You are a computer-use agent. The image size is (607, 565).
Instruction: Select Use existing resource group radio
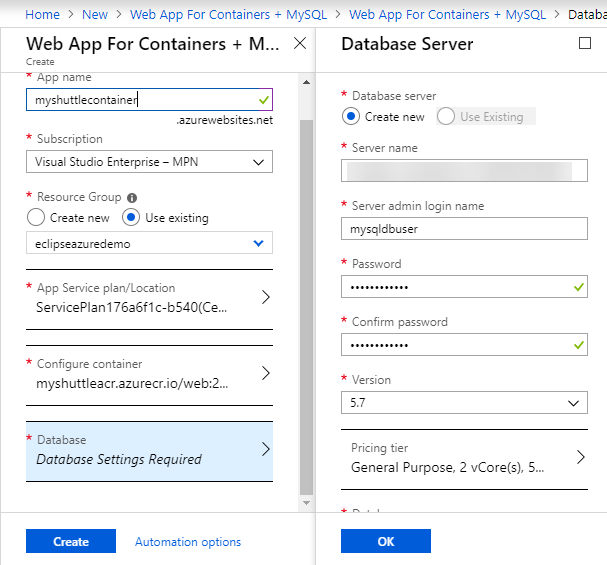(x=131, y=217)
